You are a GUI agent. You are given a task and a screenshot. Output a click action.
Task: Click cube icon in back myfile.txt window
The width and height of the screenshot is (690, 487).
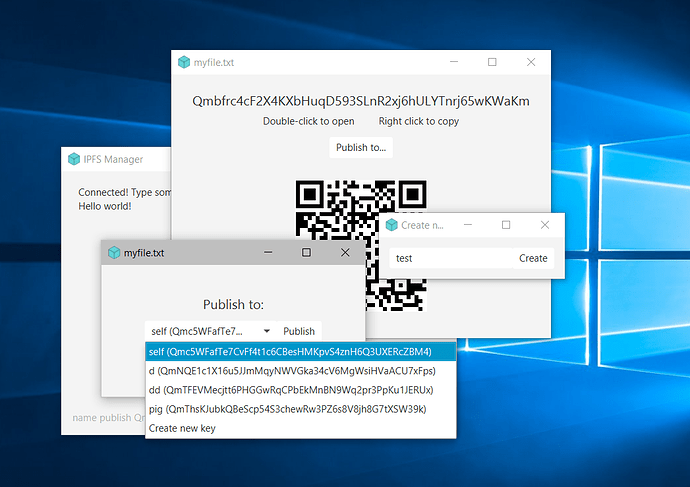coord(184,62)
